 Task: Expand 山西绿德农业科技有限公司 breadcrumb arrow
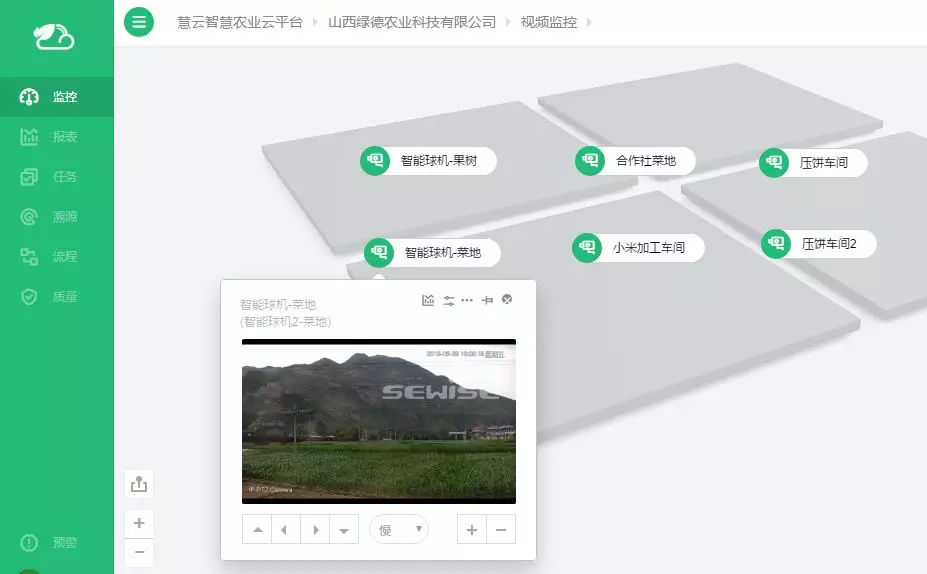coord(508,22)
